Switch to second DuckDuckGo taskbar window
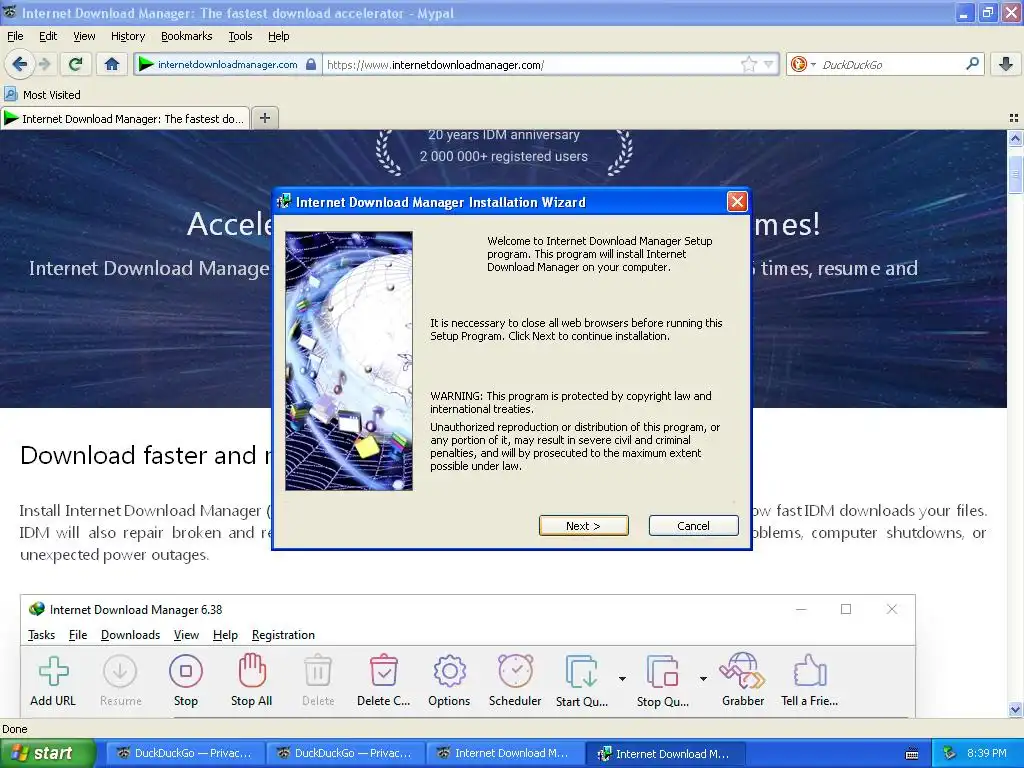The height and width of the screenshot is (768, 1024). [x=344, y=754]
